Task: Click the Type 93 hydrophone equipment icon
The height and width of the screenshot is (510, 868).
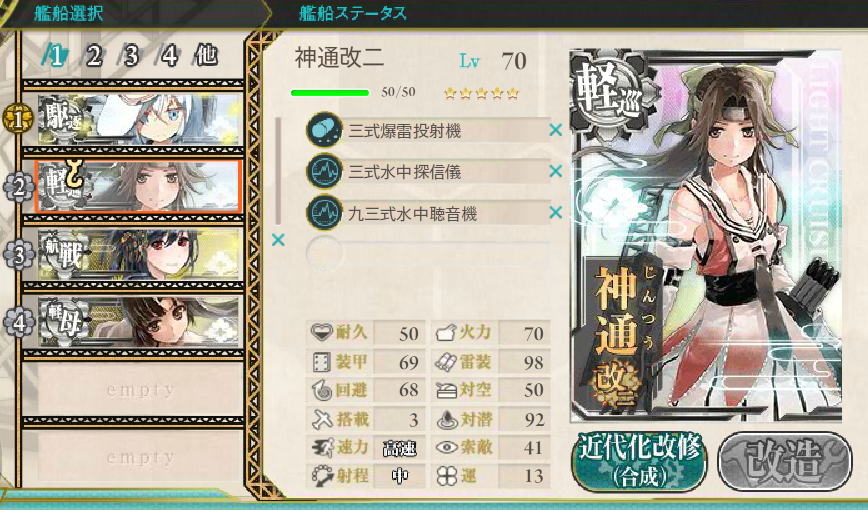Action: tap(324, 213)
